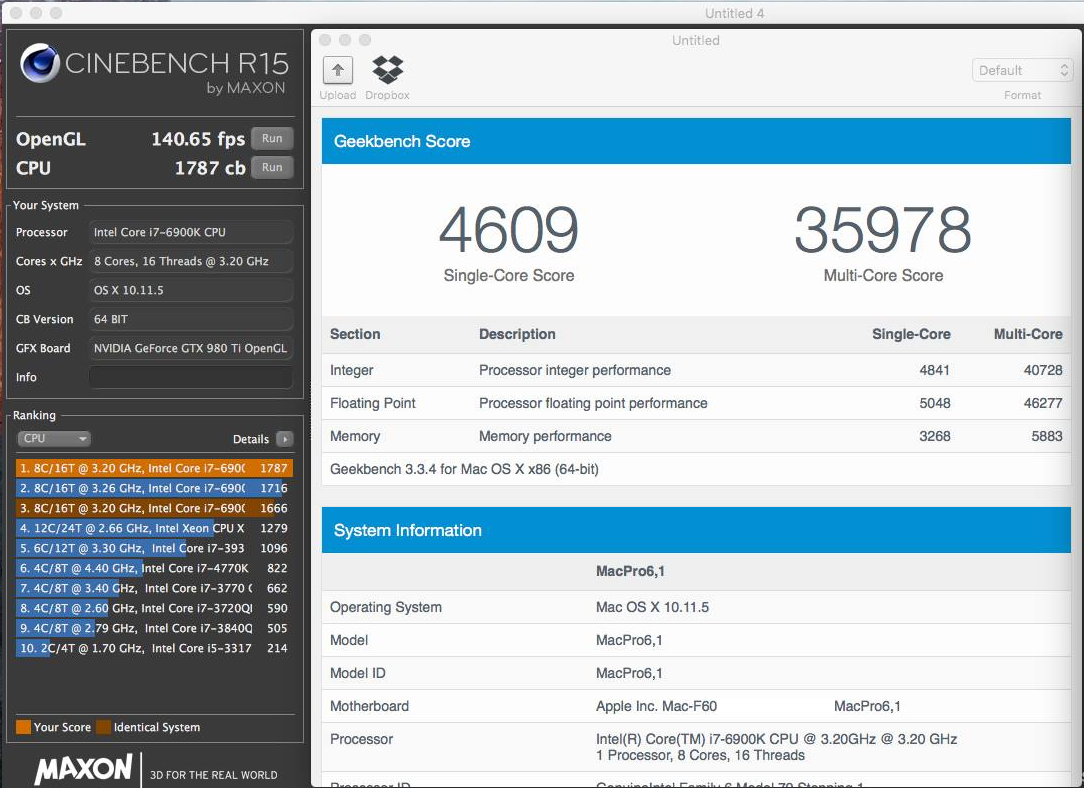The width and height of the screenshot is (1084, 788).
Task: Click the Single-Core column header
Action: click(x=911, y=334)
